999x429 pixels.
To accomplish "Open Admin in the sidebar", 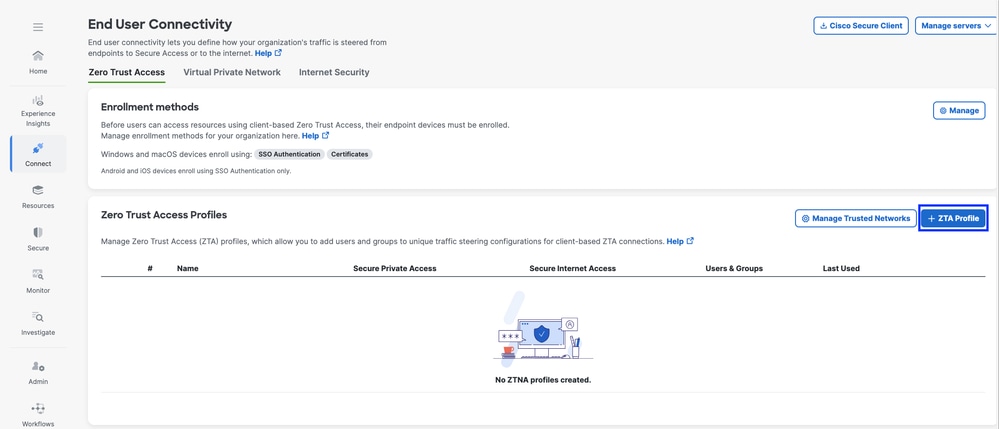I will 38,372.
